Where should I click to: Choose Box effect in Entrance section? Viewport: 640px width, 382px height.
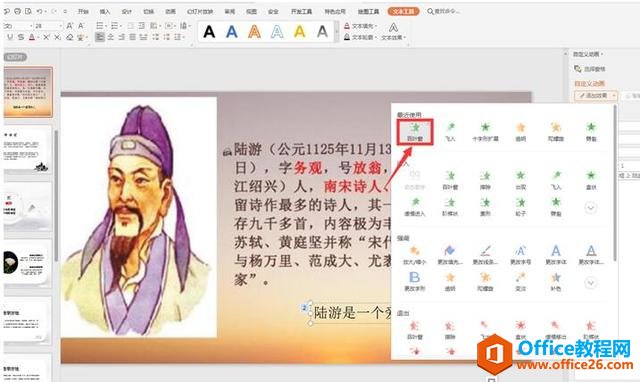(x=591, y=180)
